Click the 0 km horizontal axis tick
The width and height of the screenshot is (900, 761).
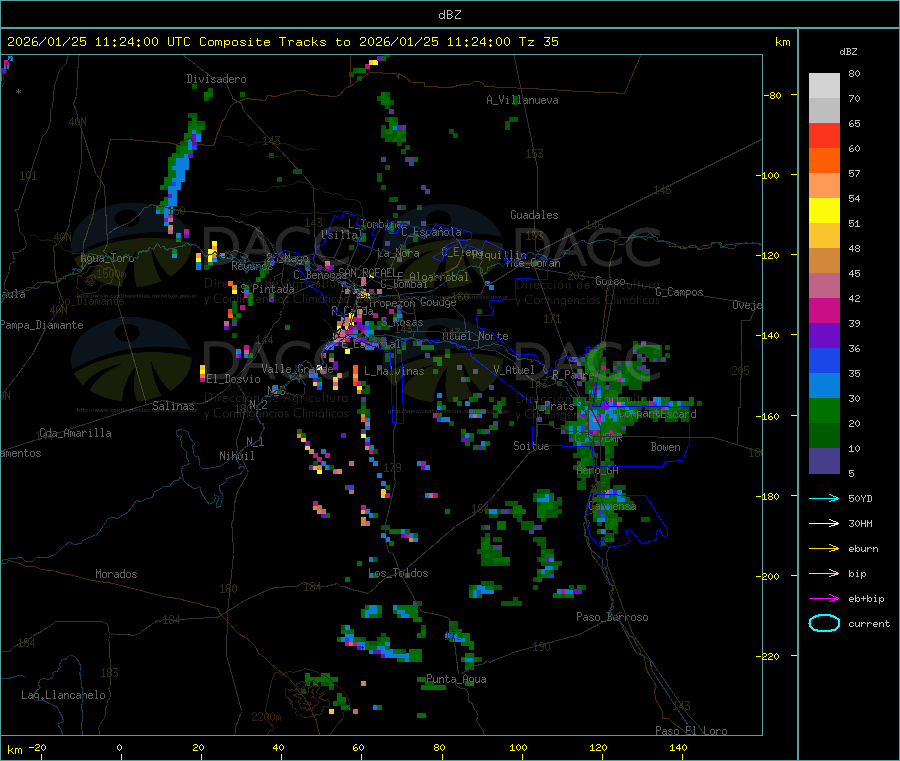click(x=119, y=748)
